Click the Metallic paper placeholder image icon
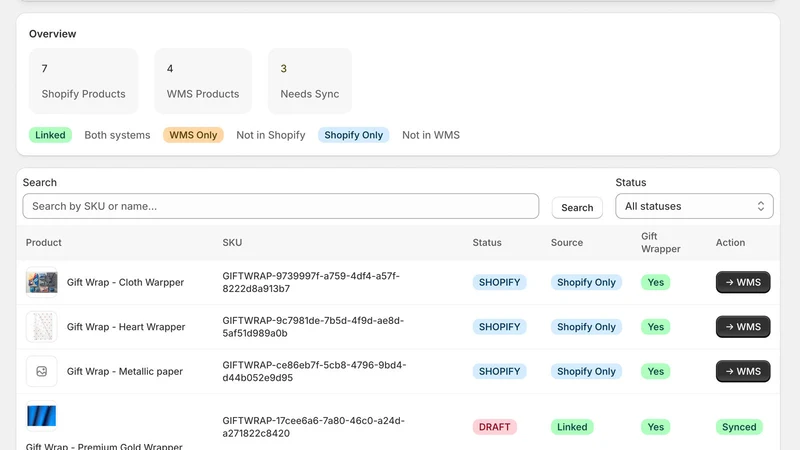 [x=42, y=371]
